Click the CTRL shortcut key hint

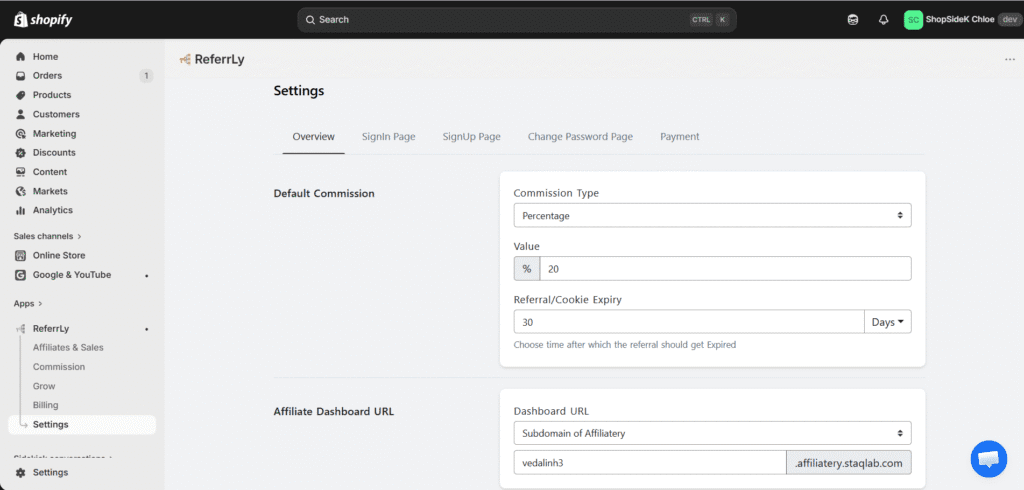coord(701,20)
